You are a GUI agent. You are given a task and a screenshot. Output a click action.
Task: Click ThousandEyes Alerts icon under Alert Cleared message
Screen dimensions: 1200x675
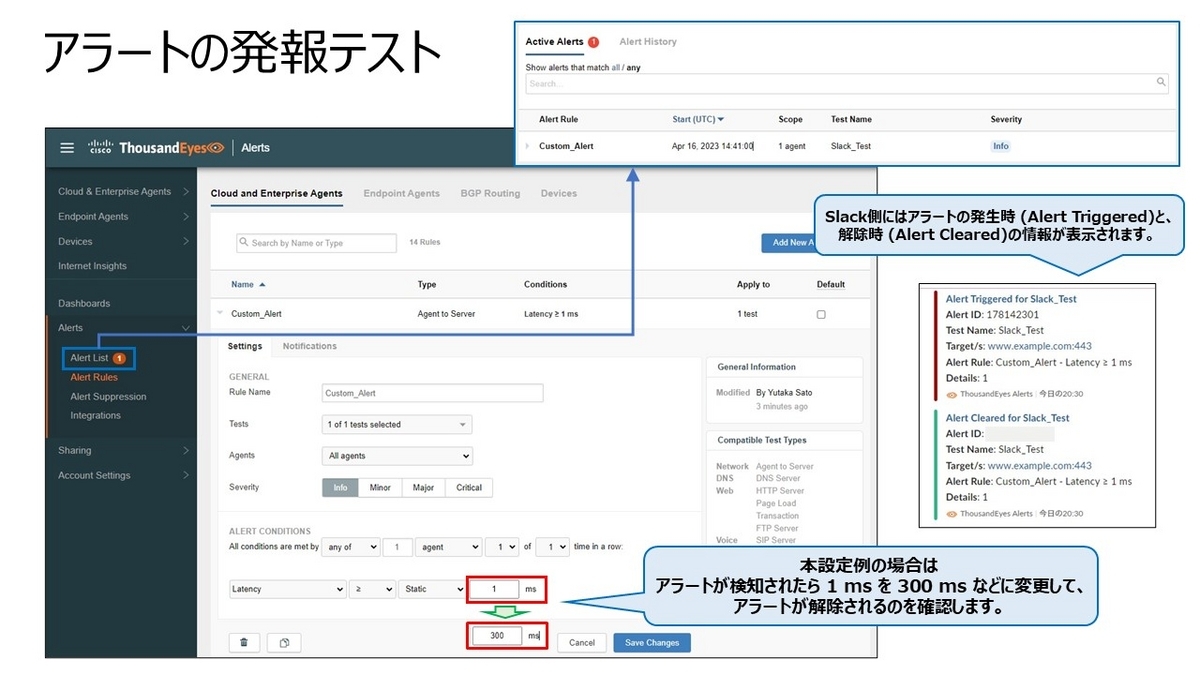(x=951, y=513)
